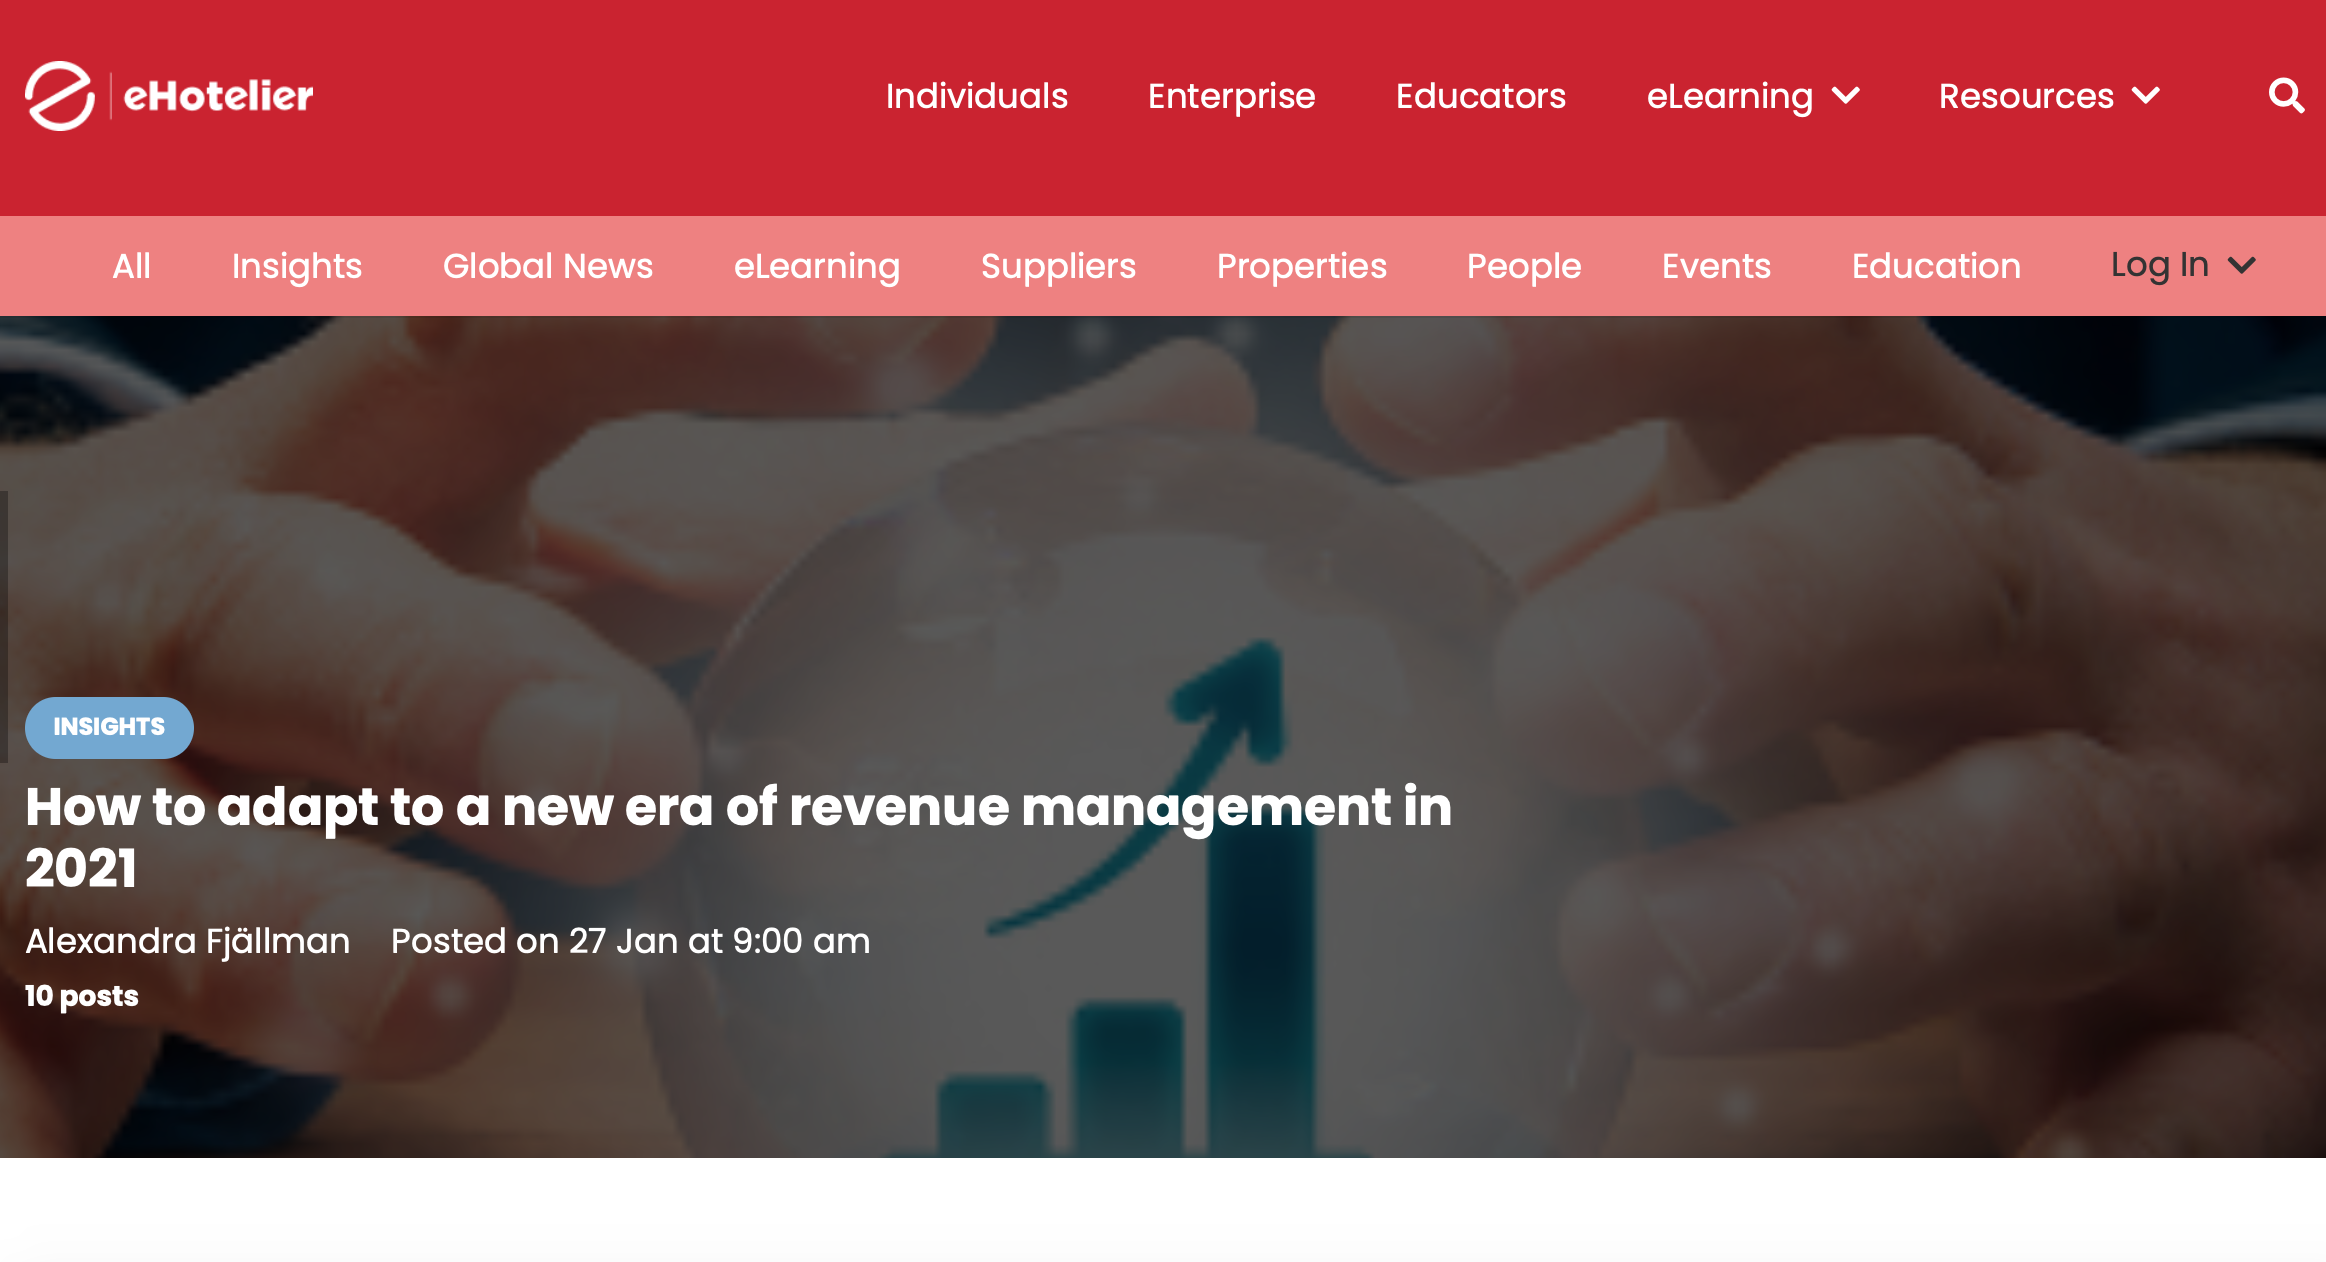2326x1262 pixels.
Task: Click the 10 posts author link
Action: click(82, 996)
